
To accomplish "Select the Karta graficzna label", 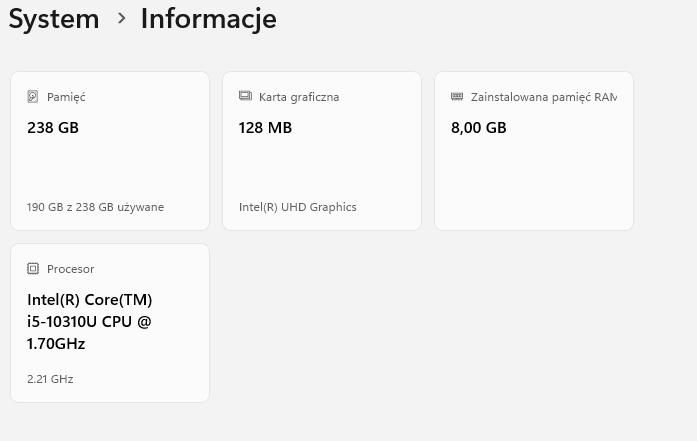I will pyautogui.click(x=299, y=97).
